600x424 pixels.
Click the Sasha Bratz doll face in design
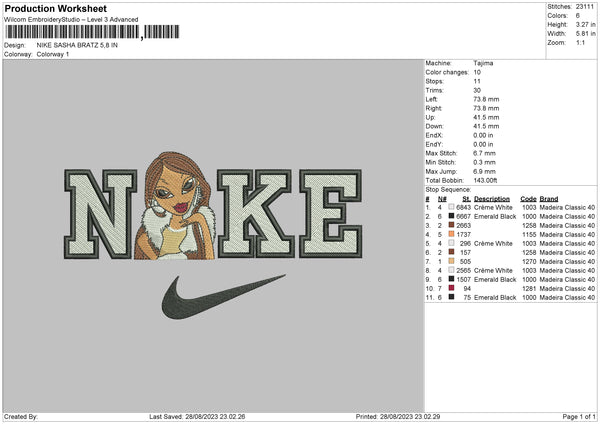[x=173, y=193]
